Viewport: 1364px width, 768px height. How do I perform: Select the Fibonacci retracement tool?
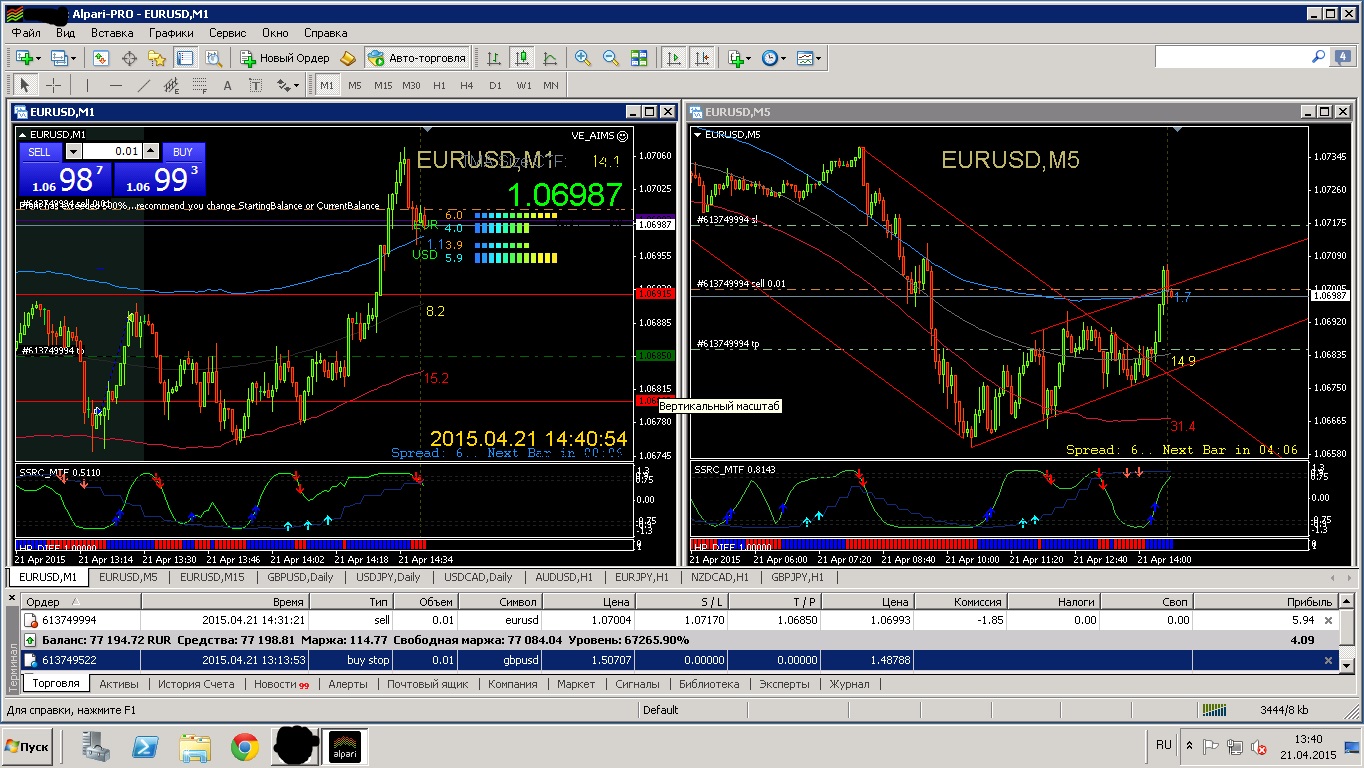(x=199, y=85)
